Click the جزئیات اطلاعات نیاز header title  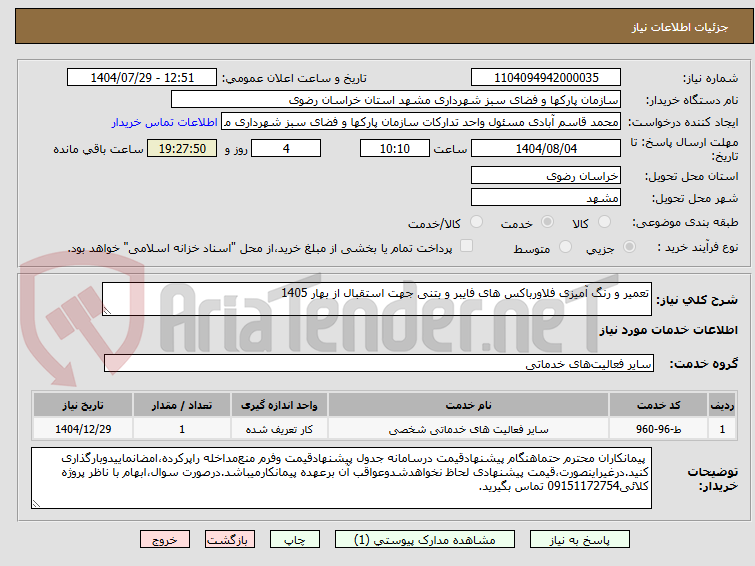tap(680, 27)
